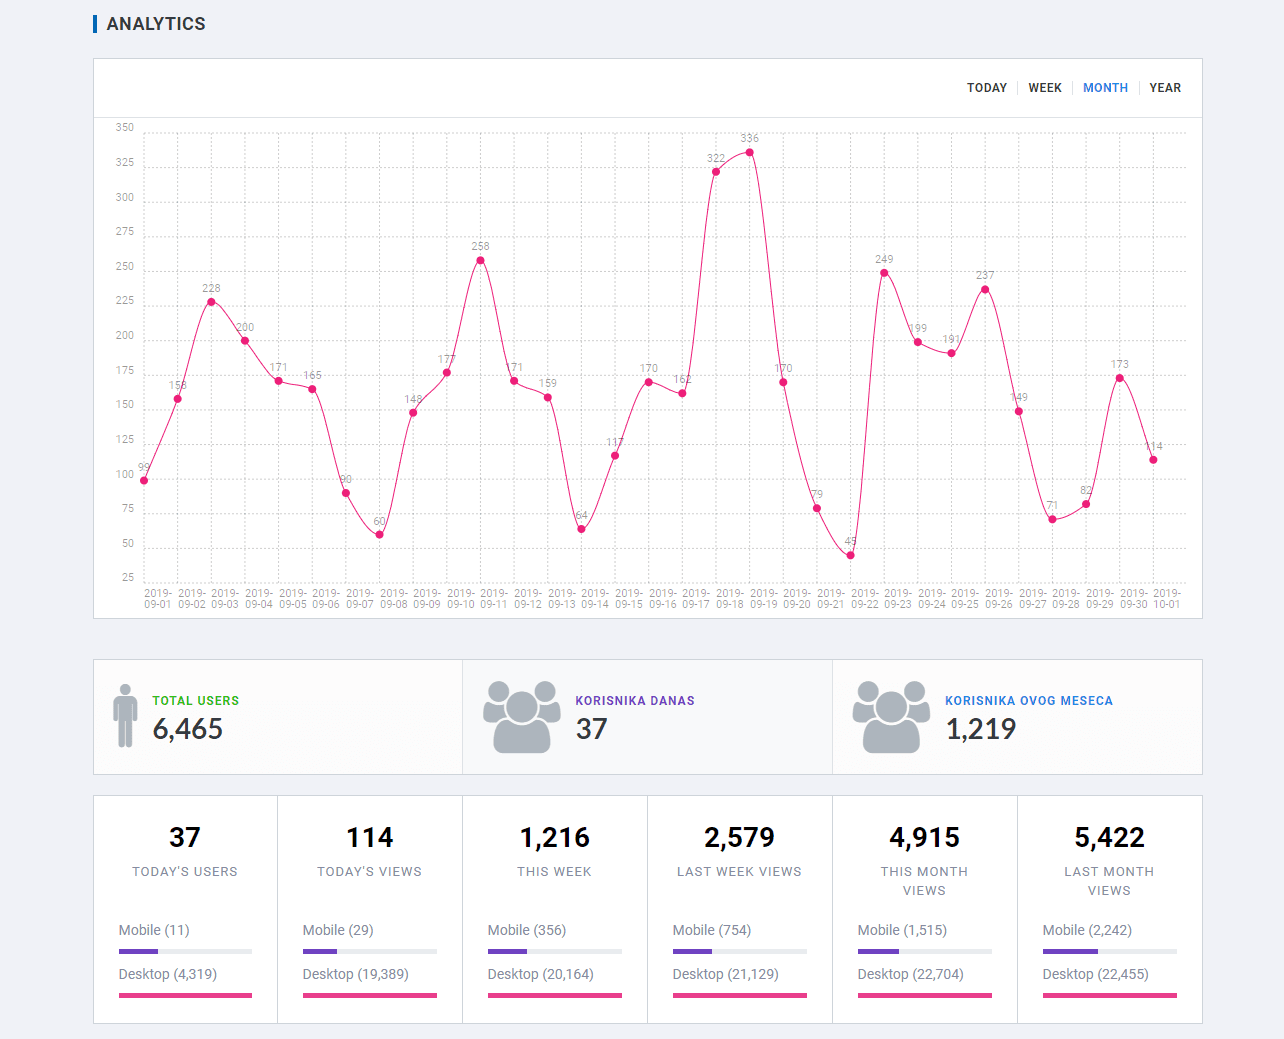1284x1039 pixels.
Task: Click the This Week count 1,216
Action: point(555,837)
